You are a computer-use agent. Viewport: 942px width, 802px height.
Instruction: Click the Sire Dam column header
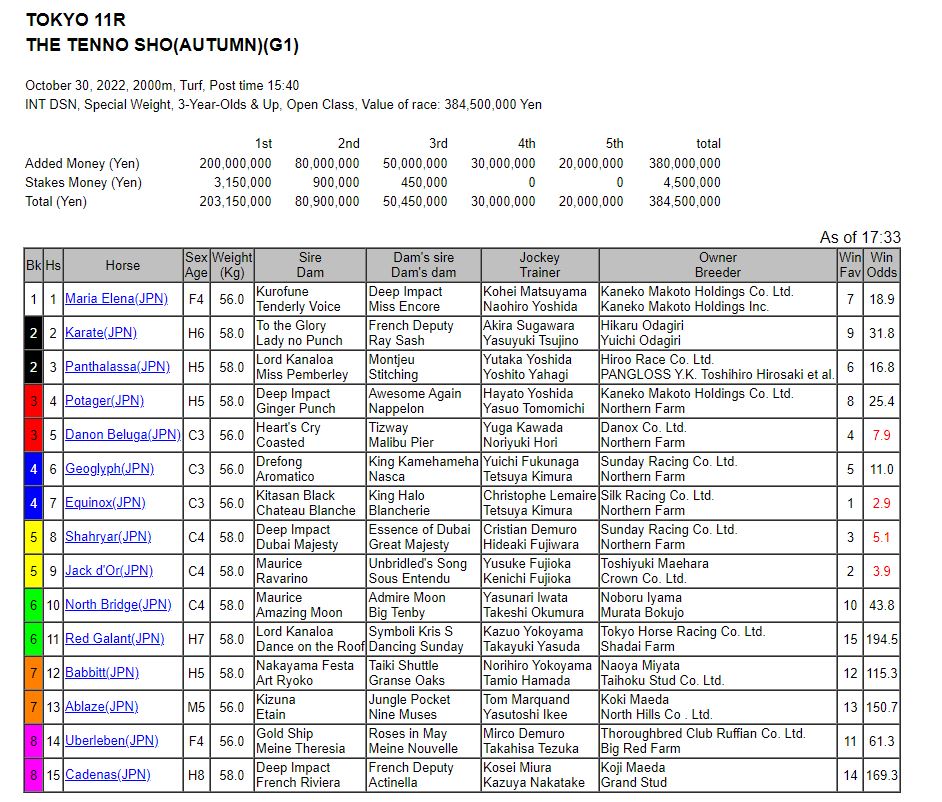310,265
